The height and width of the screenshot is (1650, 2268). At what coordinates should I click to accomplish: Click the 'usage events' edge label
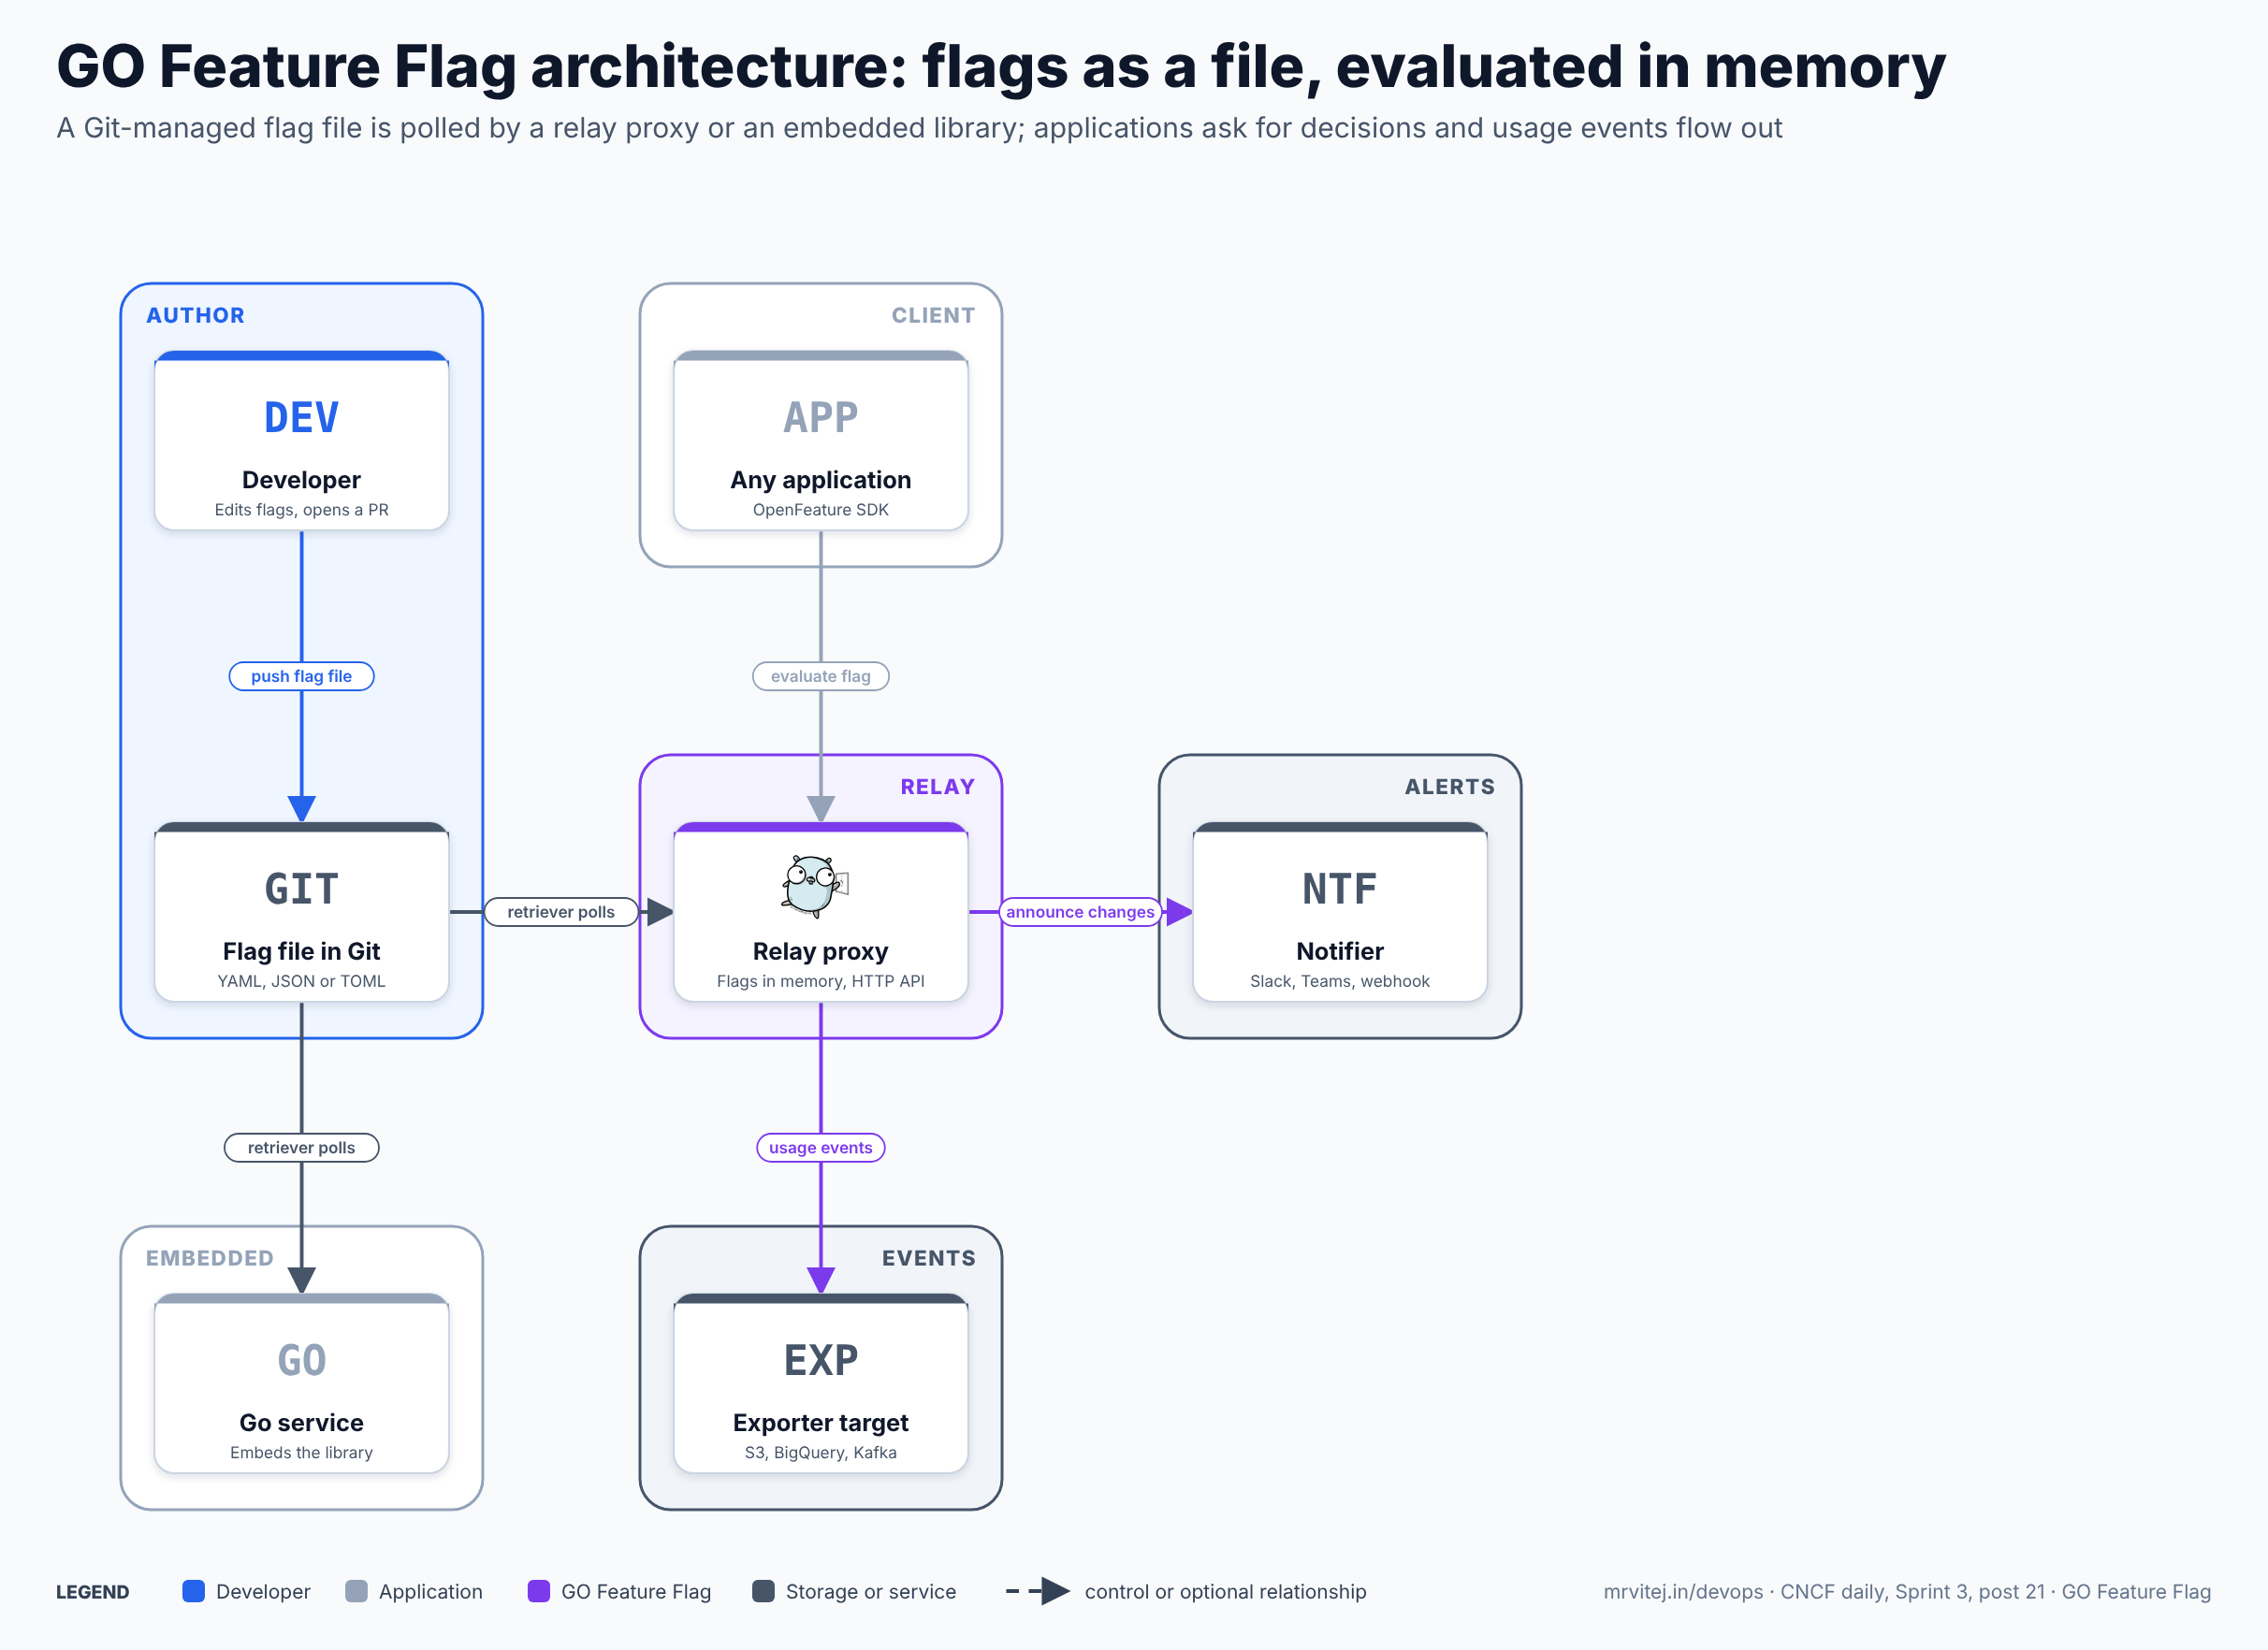coord(820,1148)
